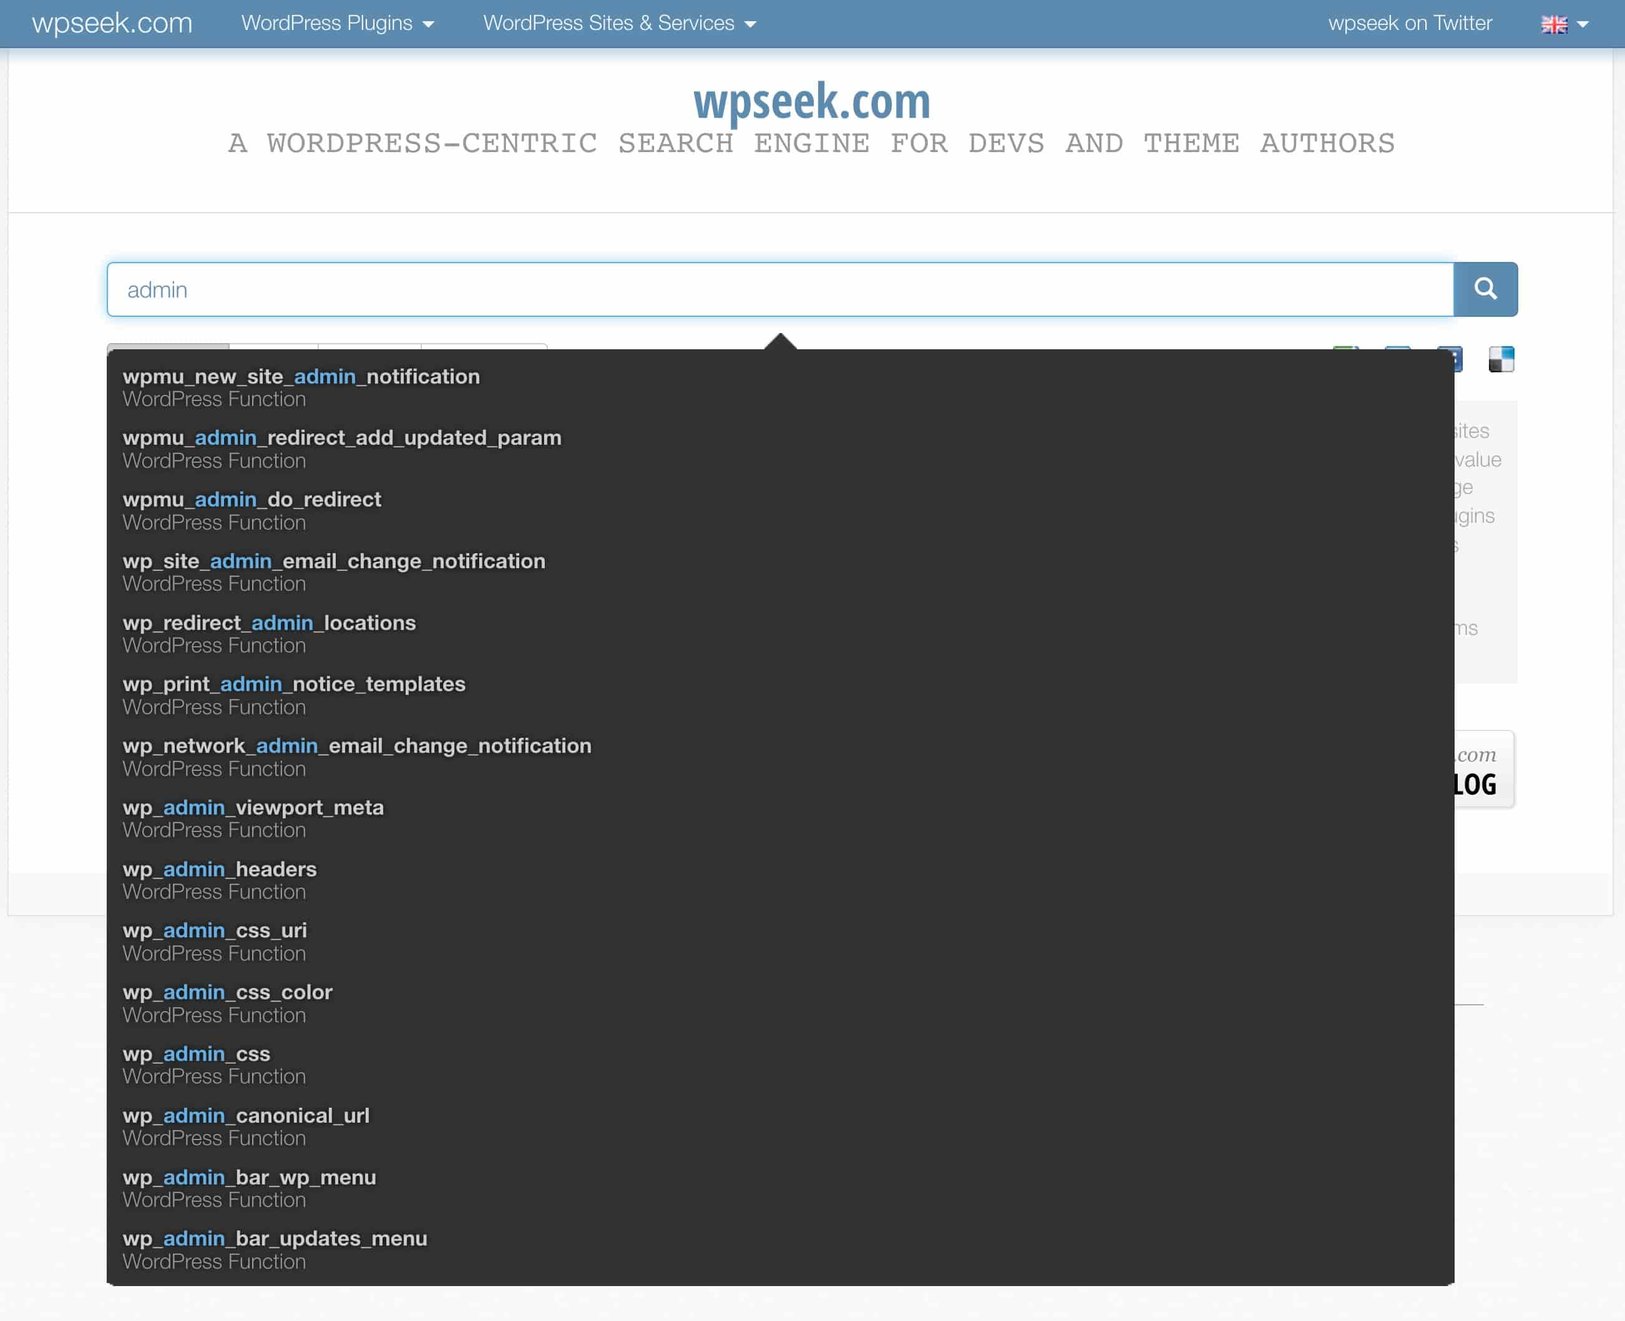The width and height of the screenshot is (1625, 1321).
Task: Select suggestion wp_admin_css_uri
Action: [214, 930]
